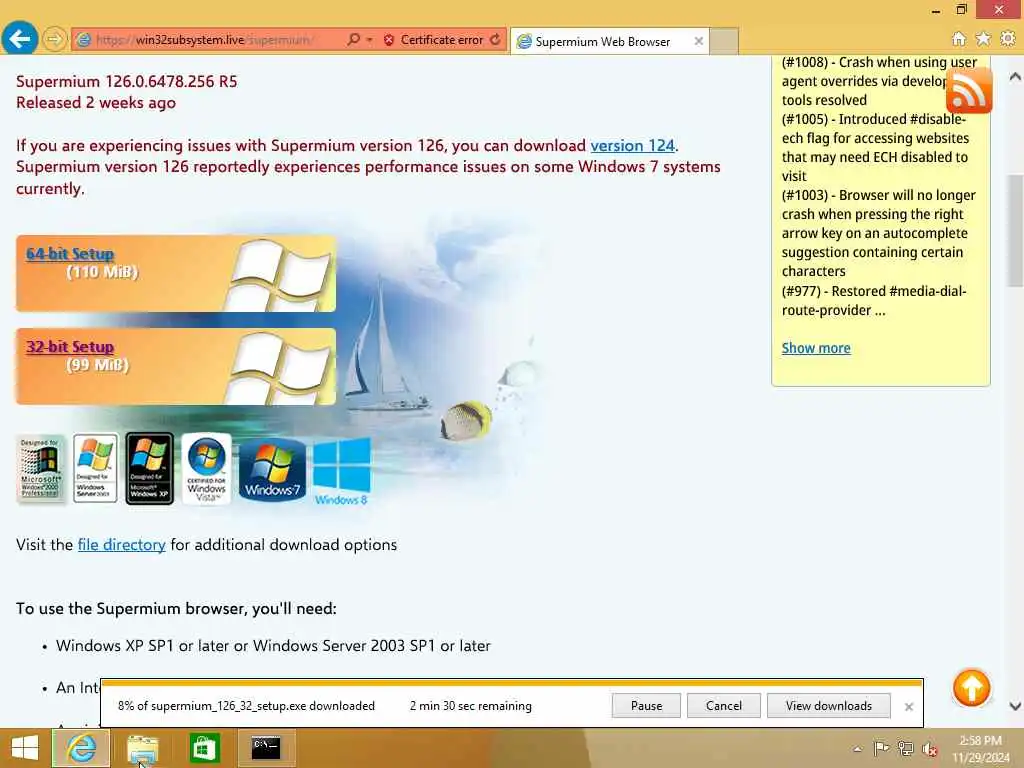Click the Designed for Windows XP badge
1024x768 pixels.
tap(150, 468)
